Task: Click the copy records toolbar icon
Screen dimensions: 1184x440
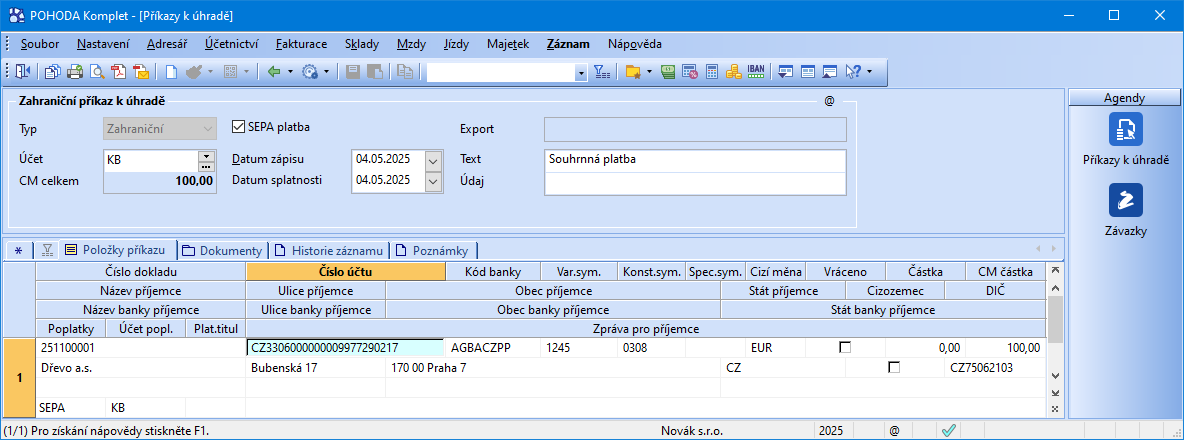Action: pos(52,72)
